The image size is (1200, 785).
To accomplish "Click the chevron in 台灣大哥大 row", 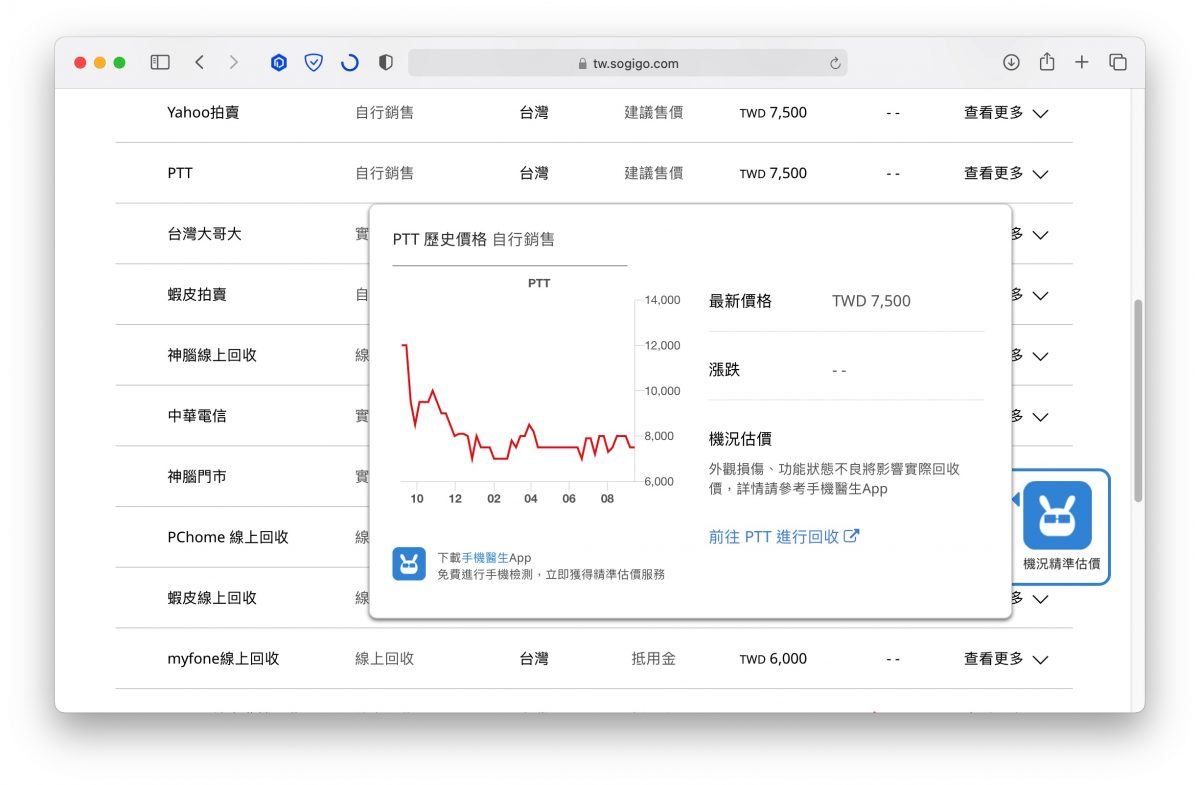I will pyautogui.click(x=1040, y=235).
